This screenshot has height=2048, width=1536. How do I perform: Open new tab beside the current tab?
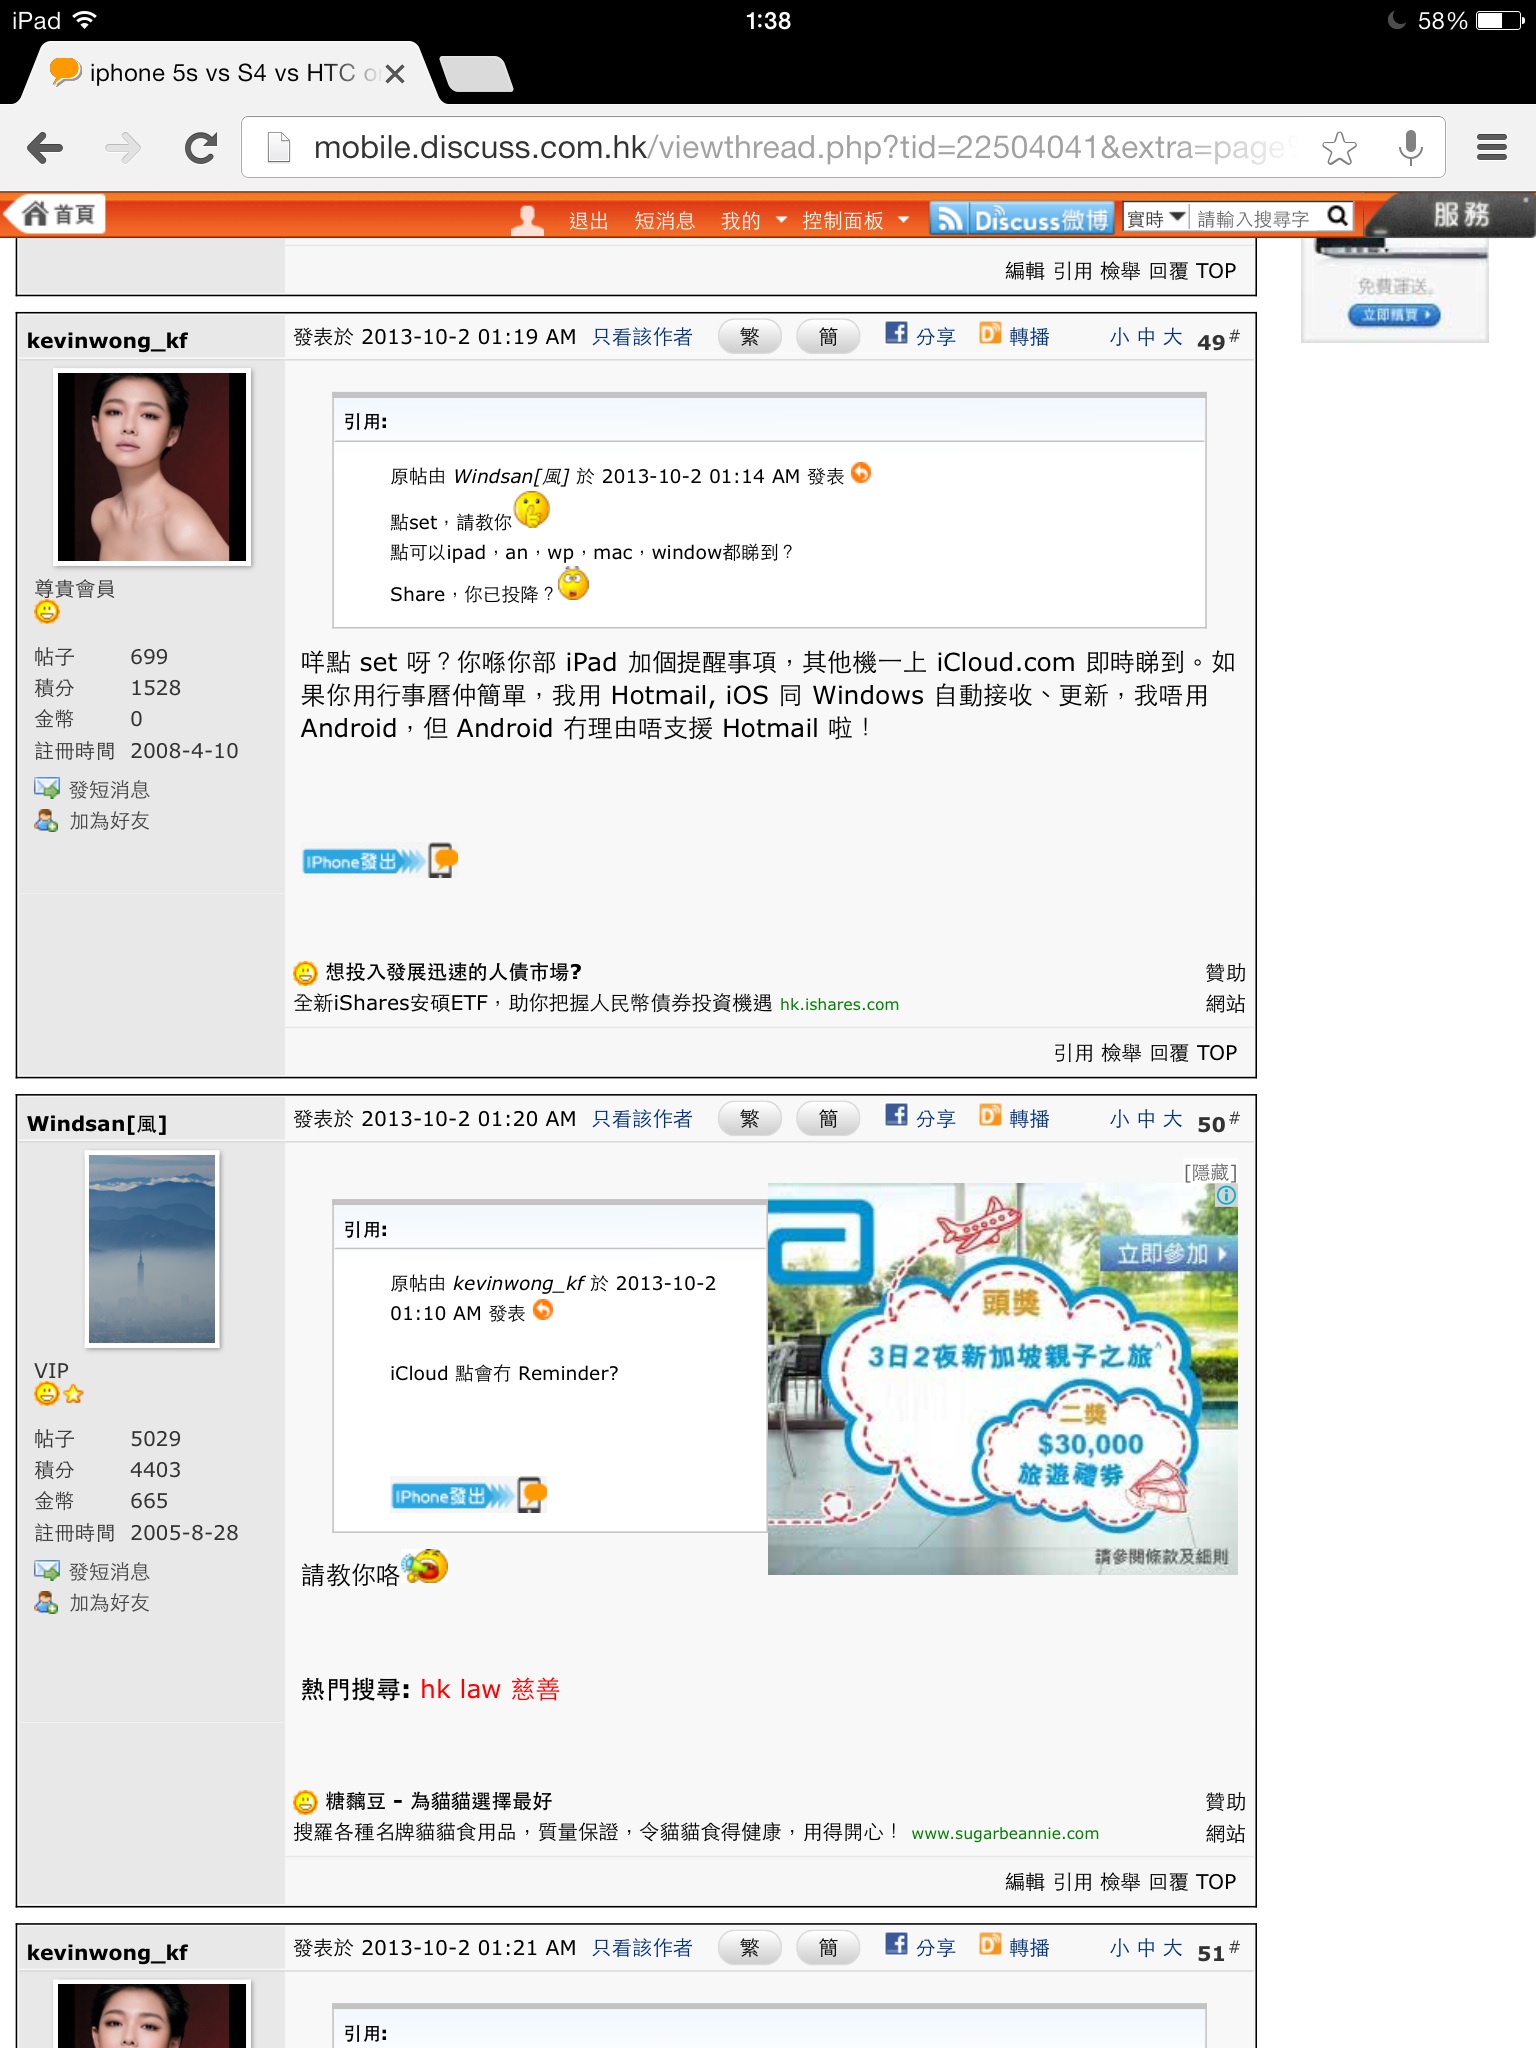tap(476, 74)
